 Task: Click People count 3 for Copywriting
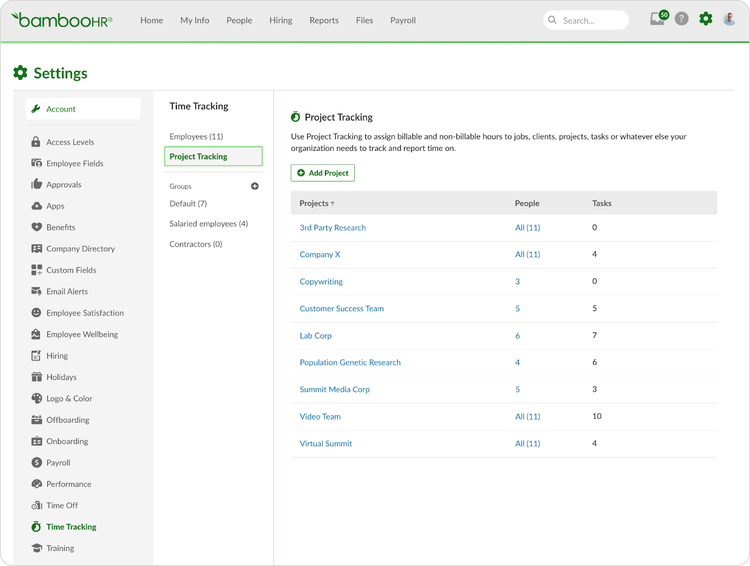coord(518,281)
